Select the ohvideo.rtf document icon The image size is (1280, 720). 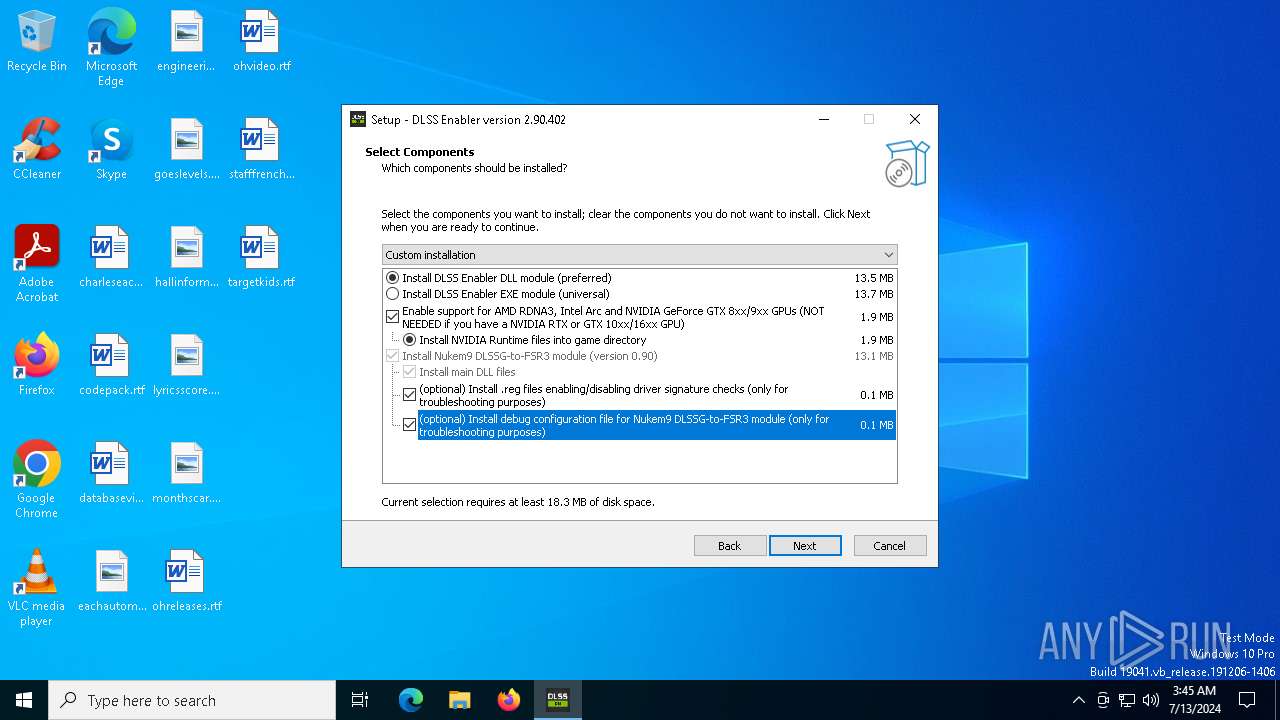point(260,42)
